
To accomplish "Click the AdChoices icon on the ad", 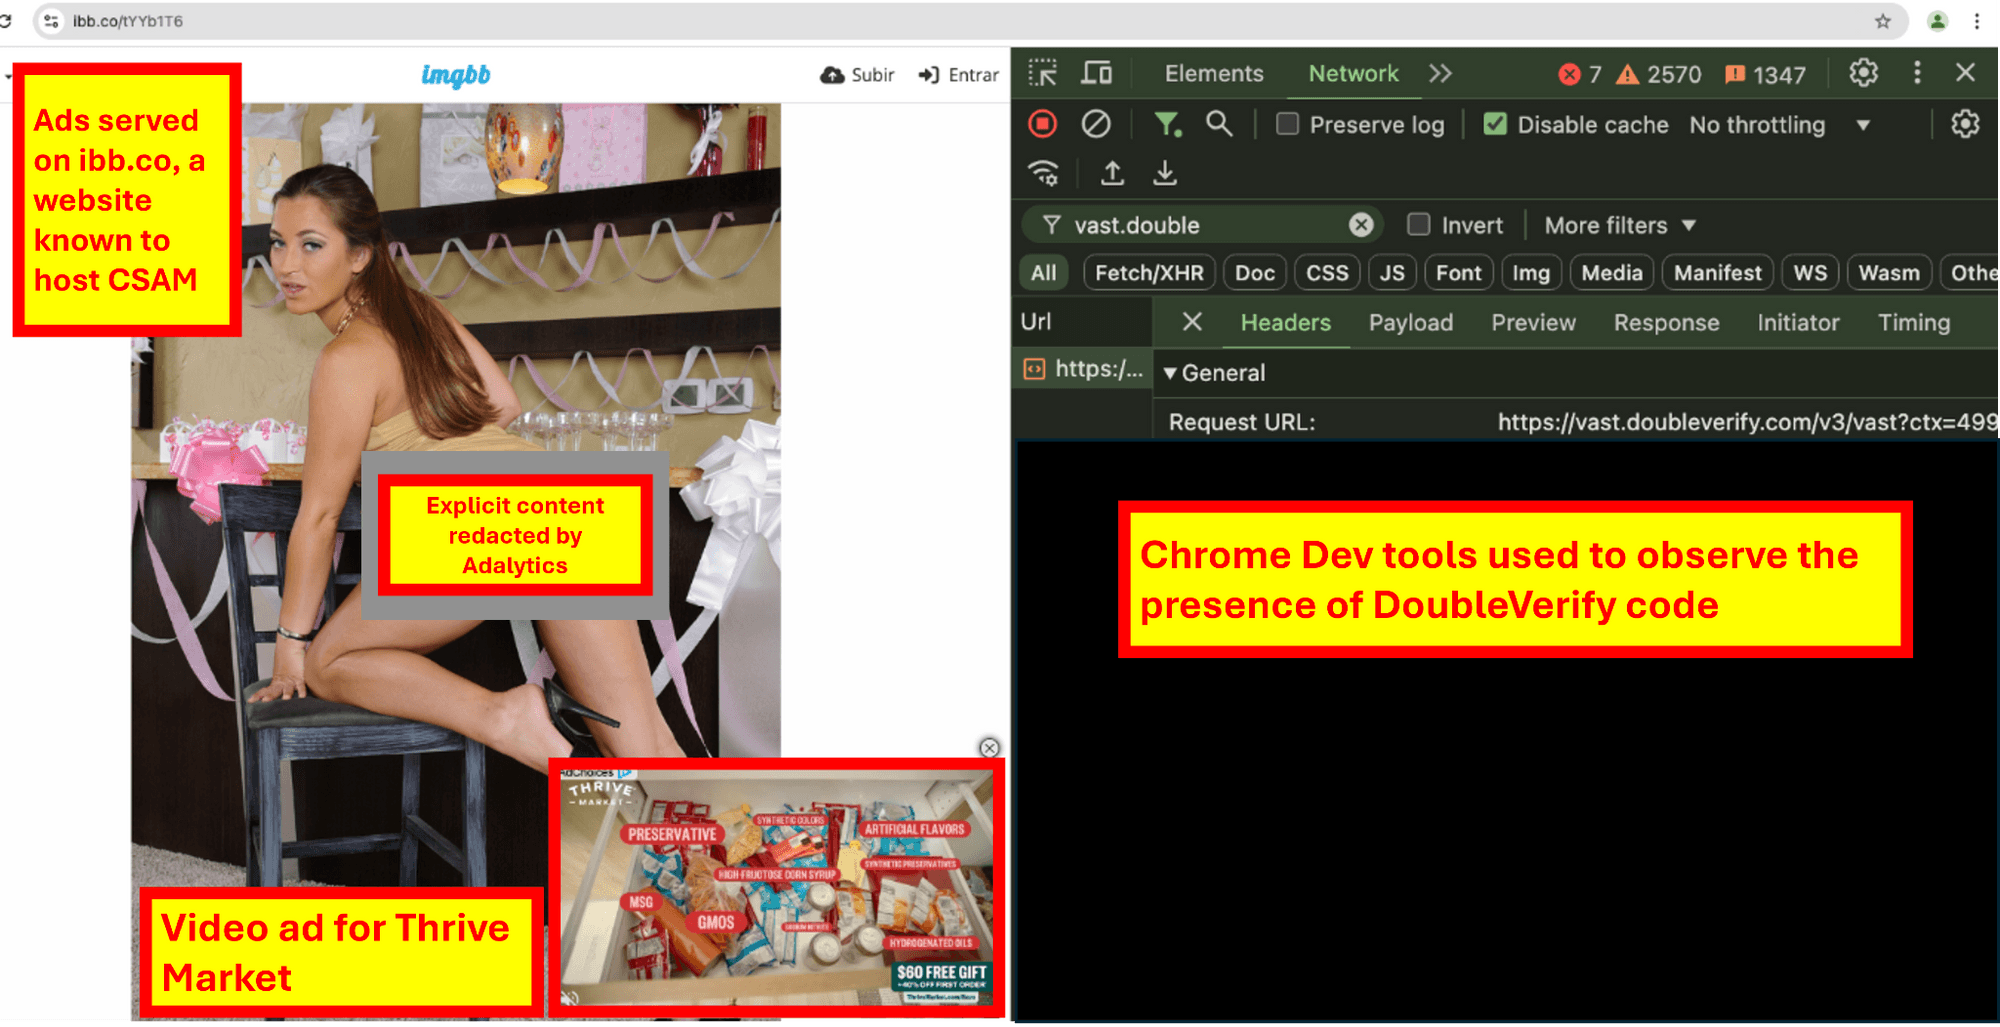I will pos(626,772).
